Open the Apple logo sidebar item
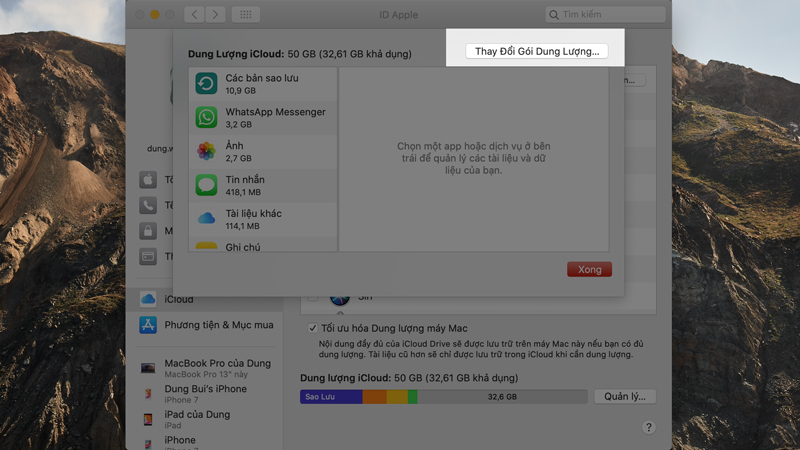Image resolution: width=800 pixels, height=450 pixels. coord(148,180)
